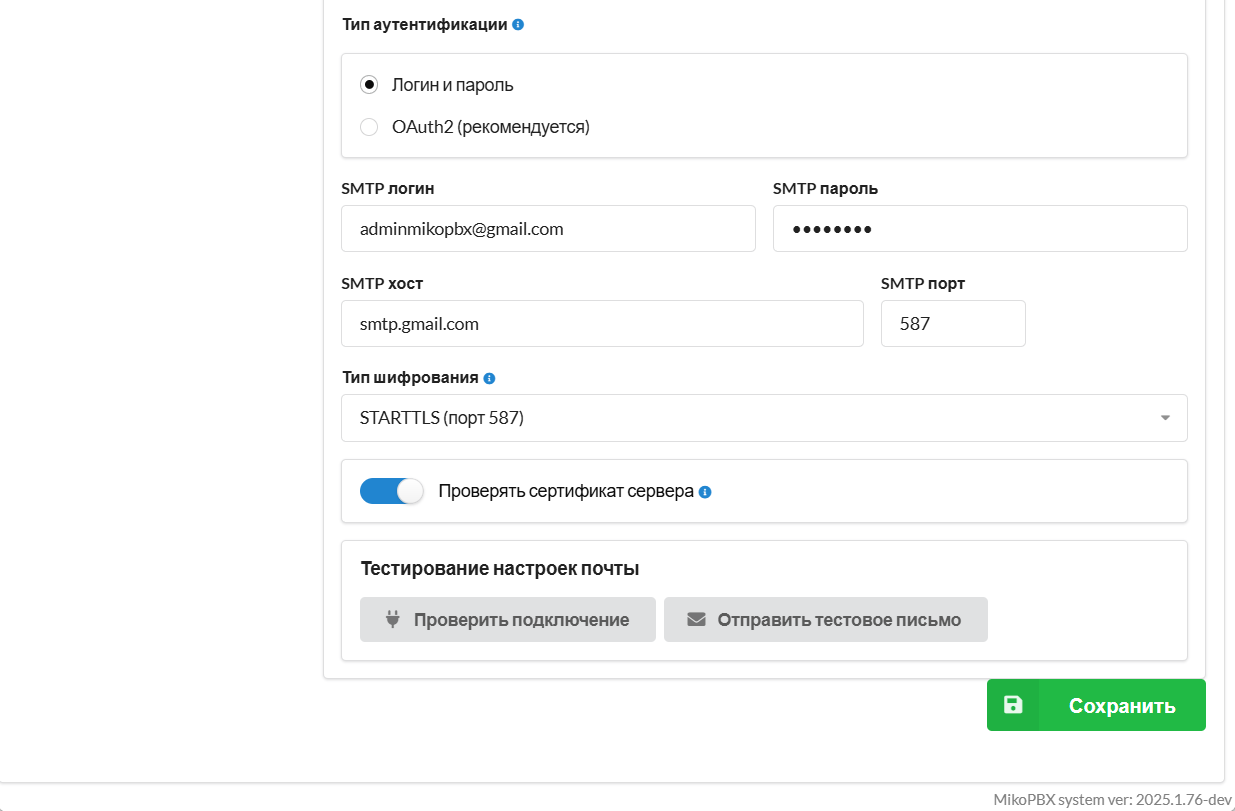
Task: Click the envelope icon on the test email button
Action: (x=696, y=620)
